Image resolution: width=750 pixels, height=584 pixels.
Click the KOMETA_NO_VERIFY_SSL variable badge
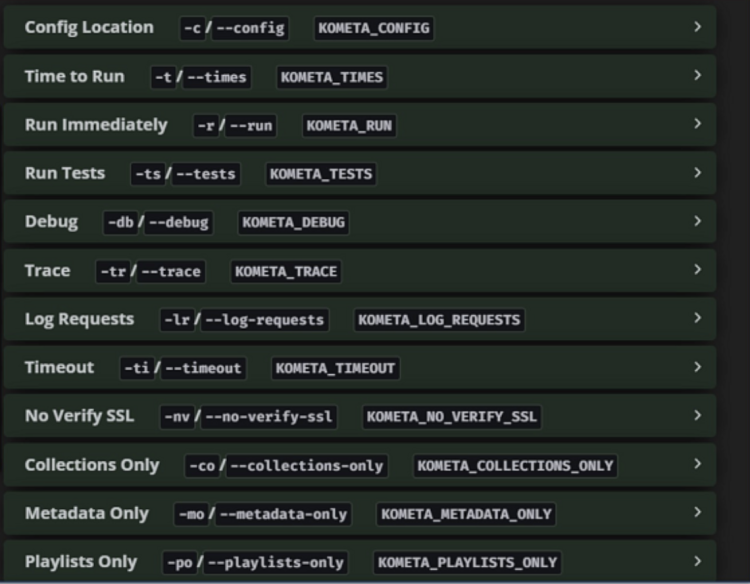click(x=451, y=417)
